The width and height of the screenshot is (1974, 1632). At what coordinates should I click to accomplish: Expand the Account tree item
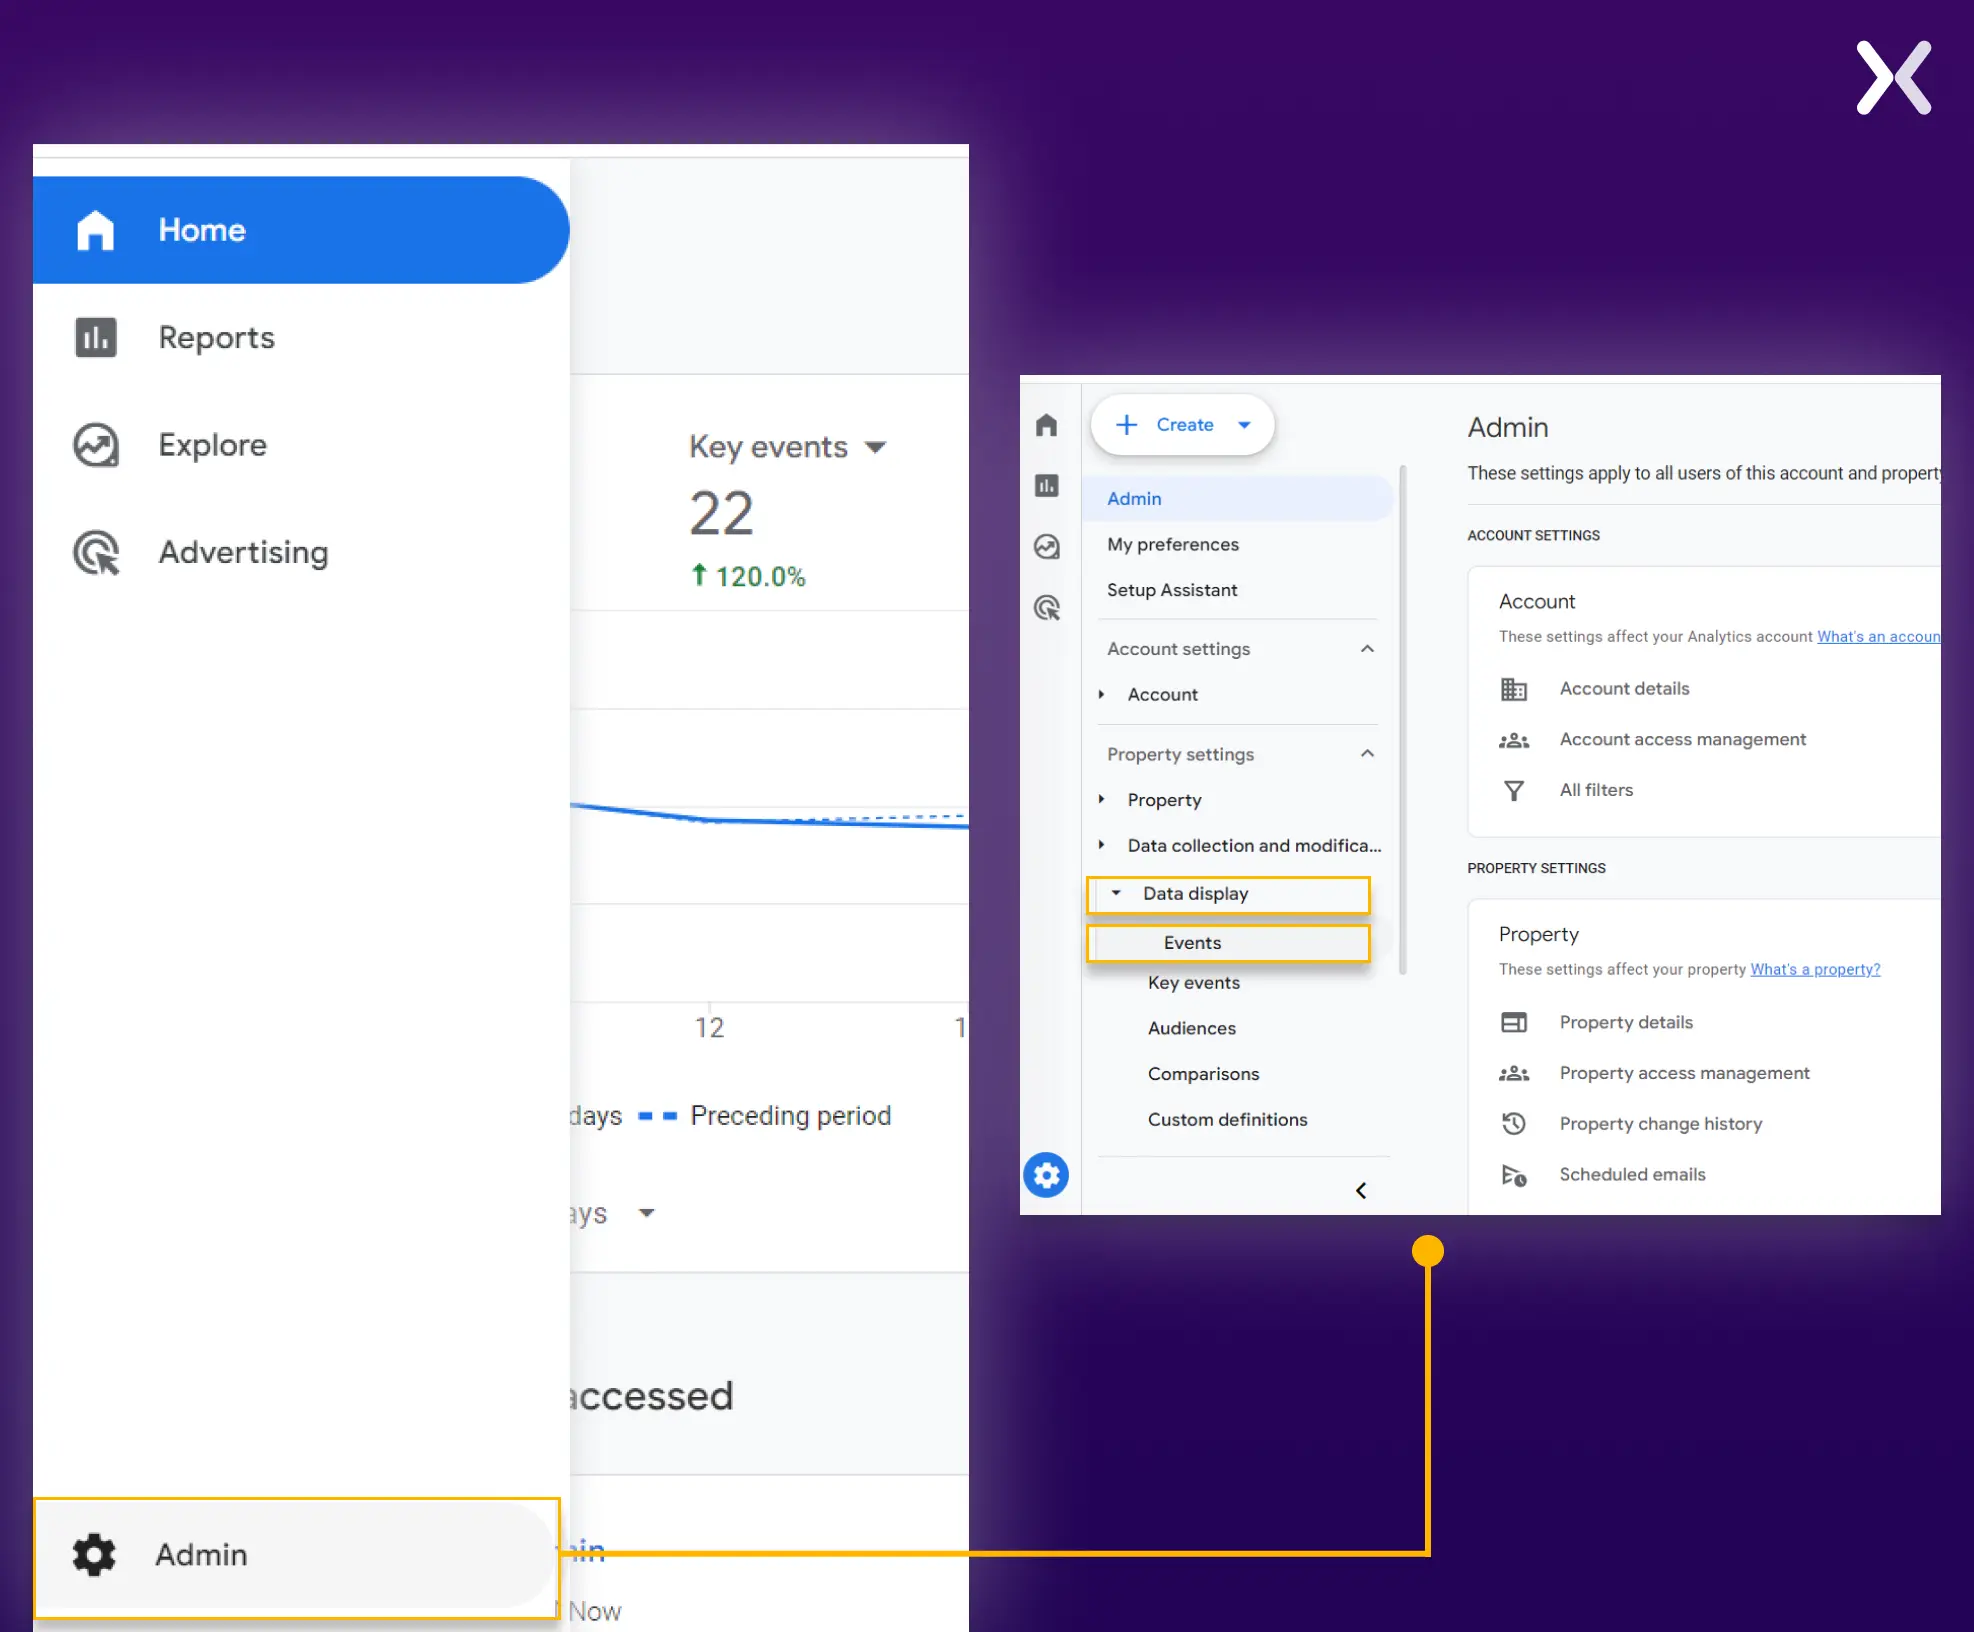tap(1101, 694)
